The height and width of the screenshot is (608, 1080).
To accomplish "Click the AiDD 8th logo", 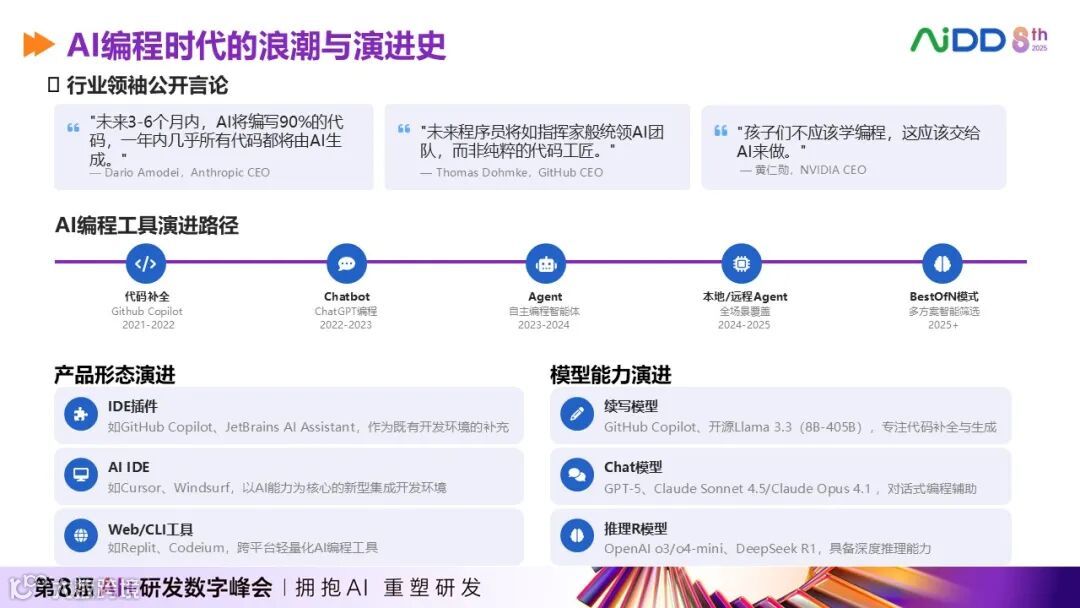I will pos(979,40).
